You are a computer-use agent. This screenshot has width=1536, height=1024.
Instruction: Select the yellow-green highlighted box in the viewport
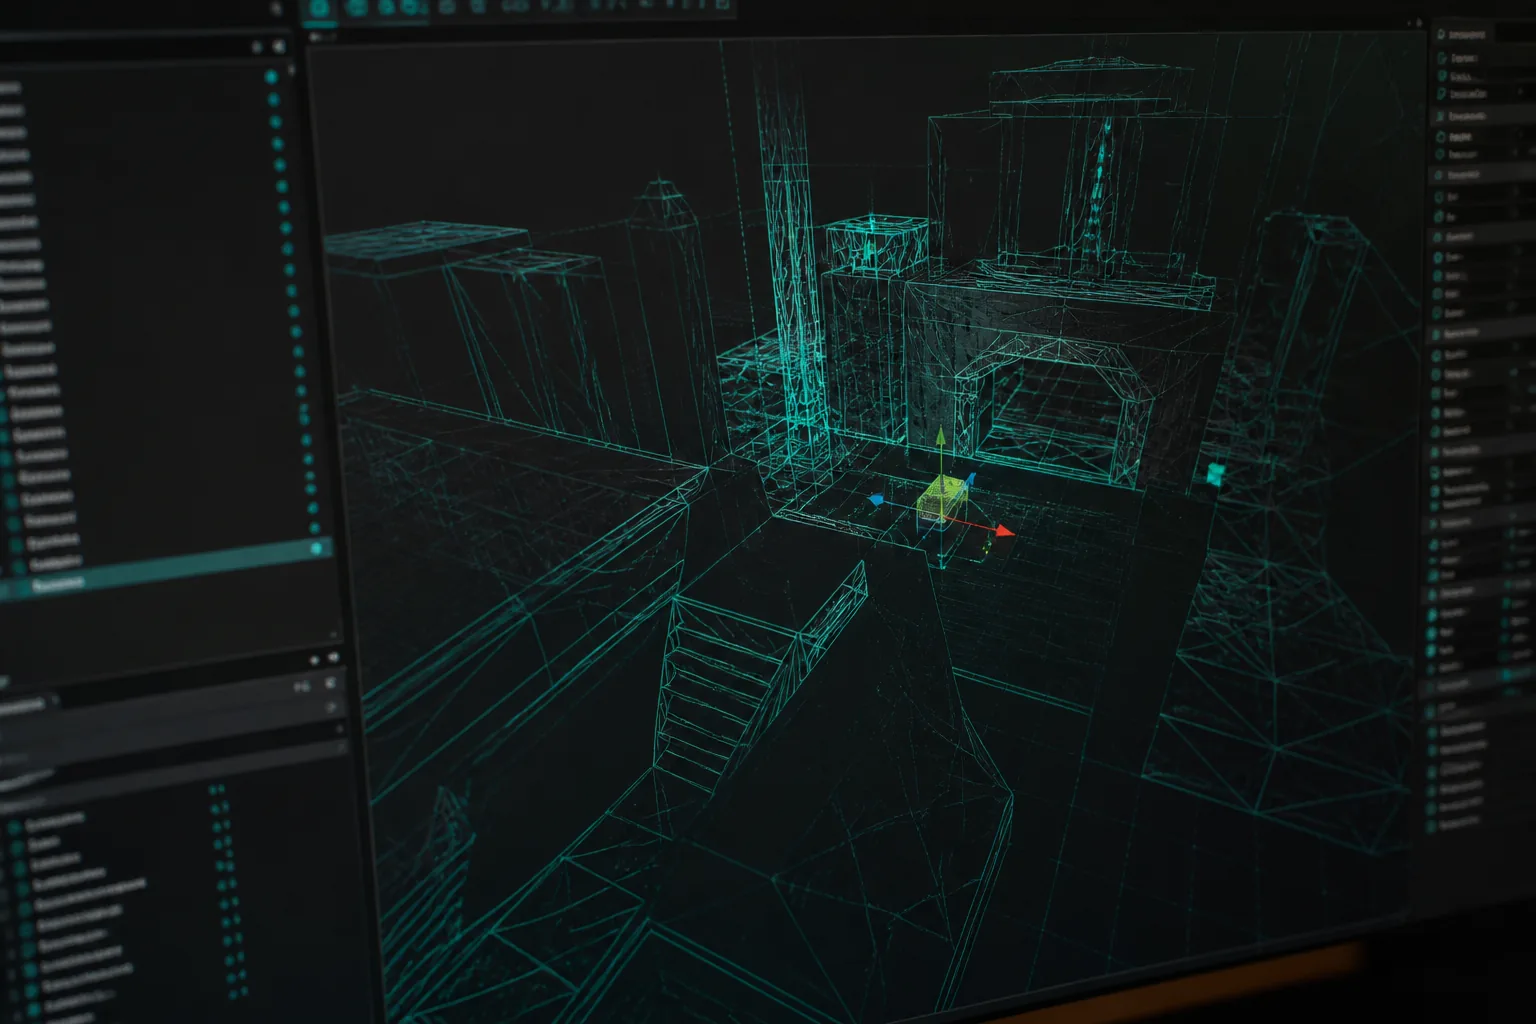[941, 497]
